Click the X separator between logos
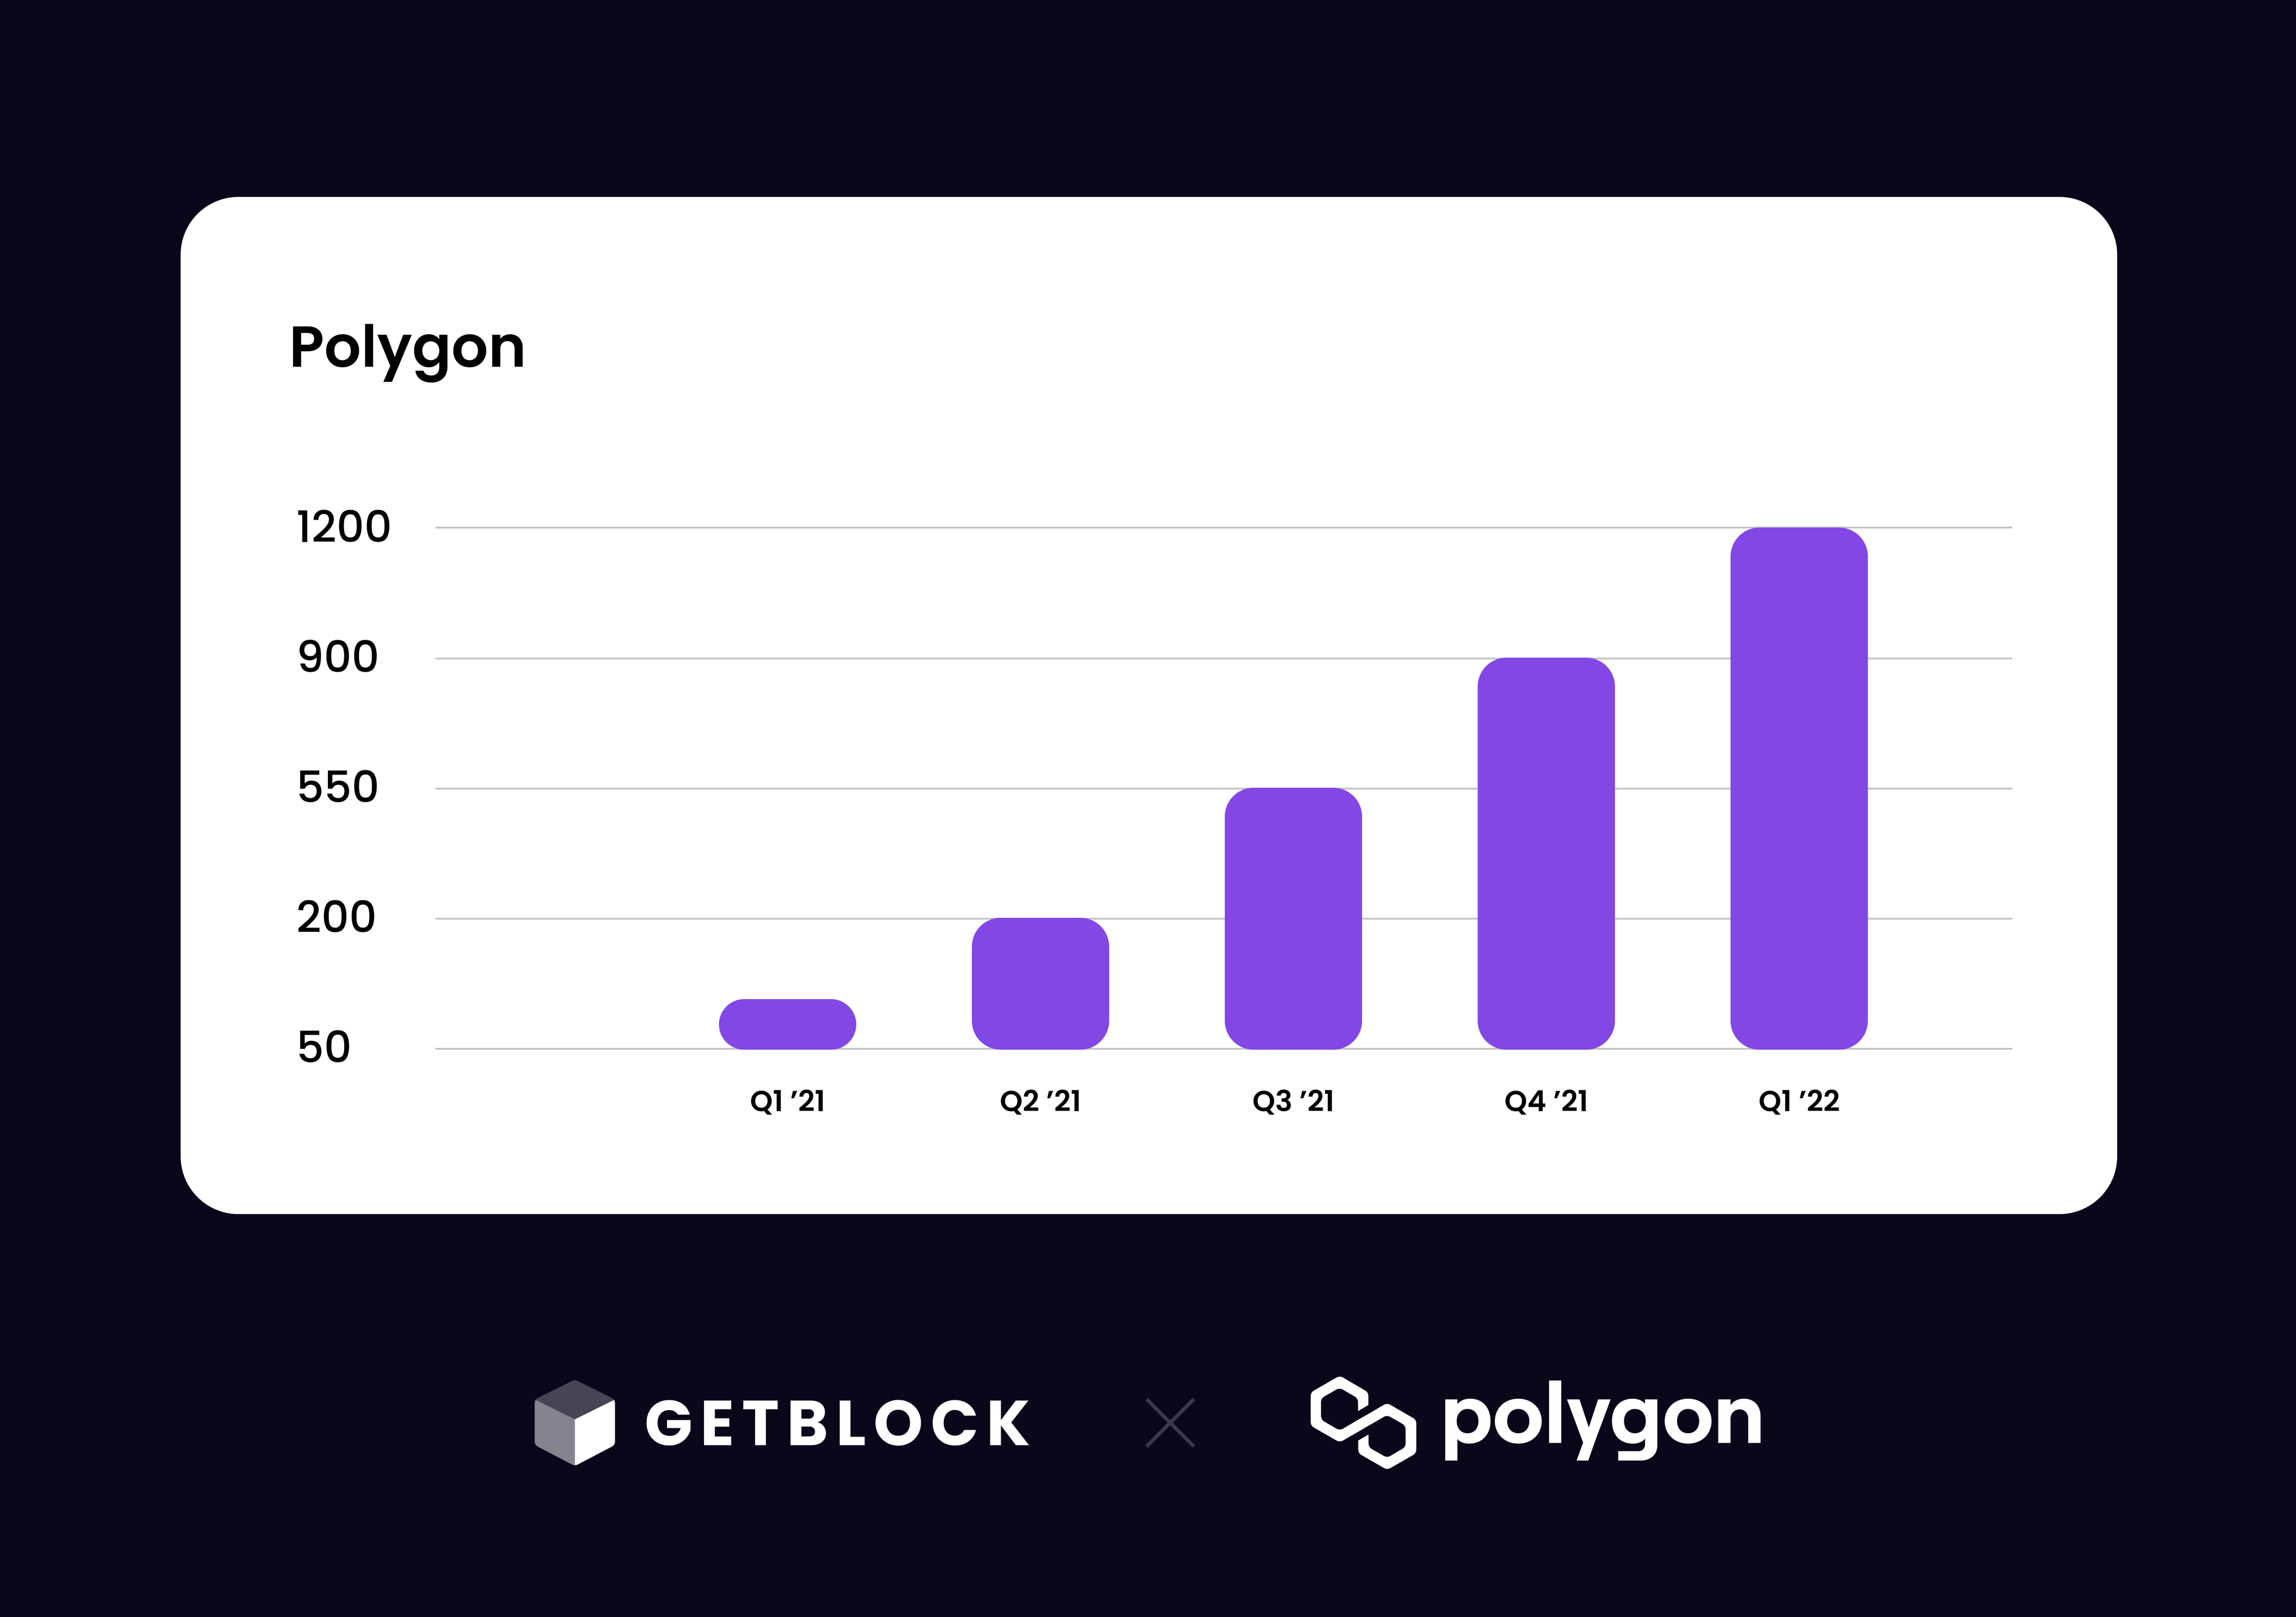2296x1617 pixels. point(1170,1423)
